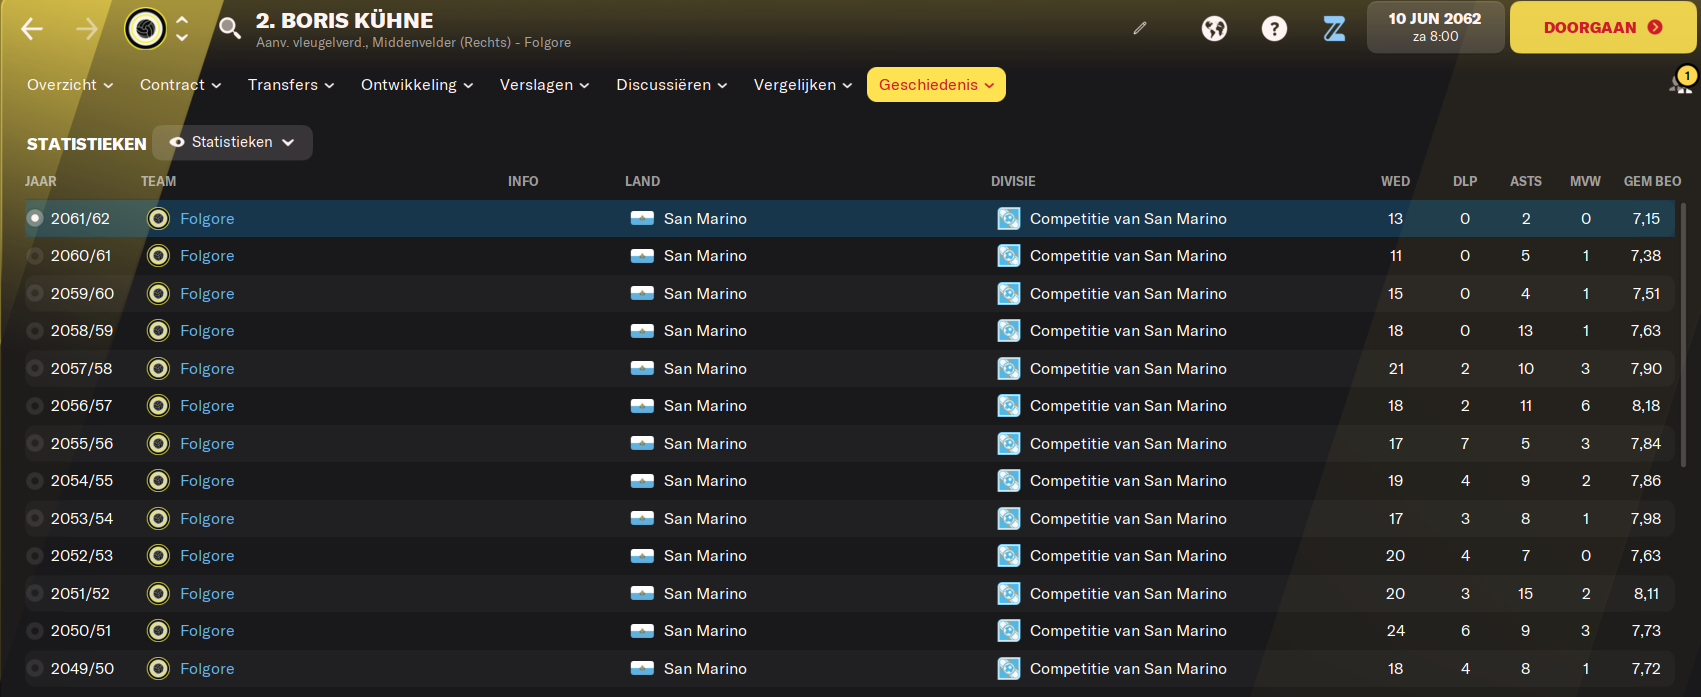Click San Marino flag in 2057/58 row

tap(642, 368)
